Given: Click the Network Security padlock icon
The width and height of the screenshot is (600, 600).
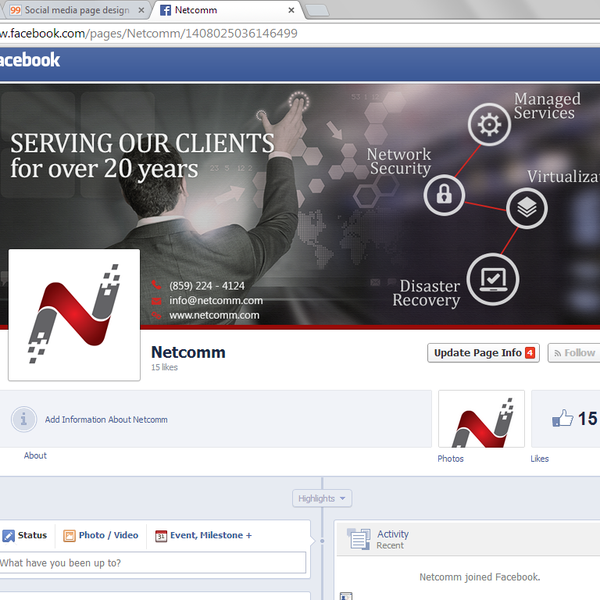Looking at the screenshot, I should tap(444, 195).
